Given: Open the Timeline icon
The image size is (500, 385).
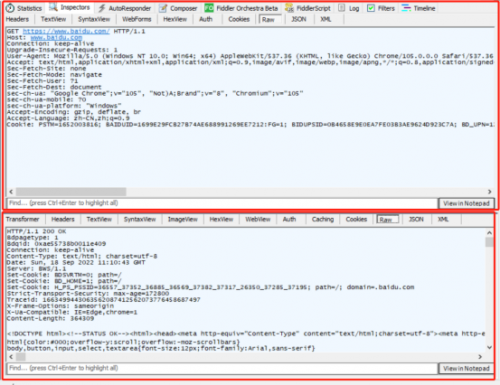Looking at the screenshot, I should click(x=406, y=8).
